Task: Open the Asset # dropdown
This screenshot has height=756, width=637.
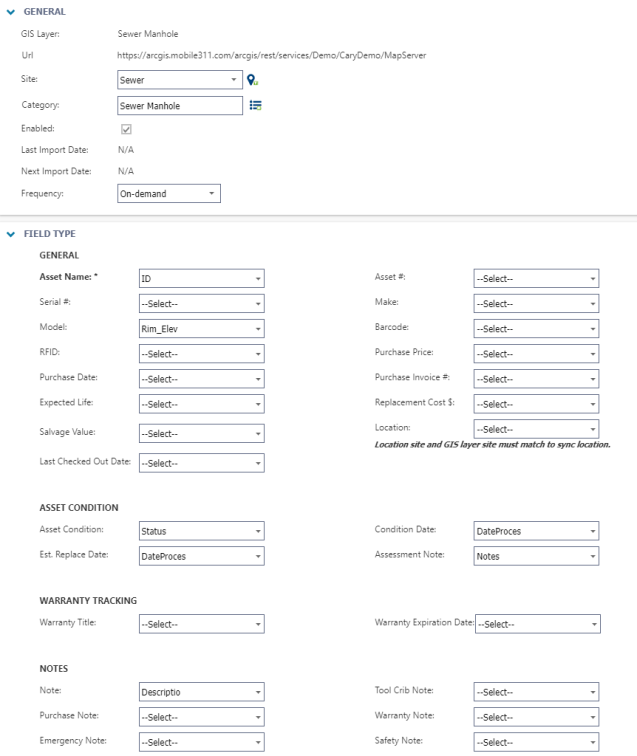Action: [536, 278]
